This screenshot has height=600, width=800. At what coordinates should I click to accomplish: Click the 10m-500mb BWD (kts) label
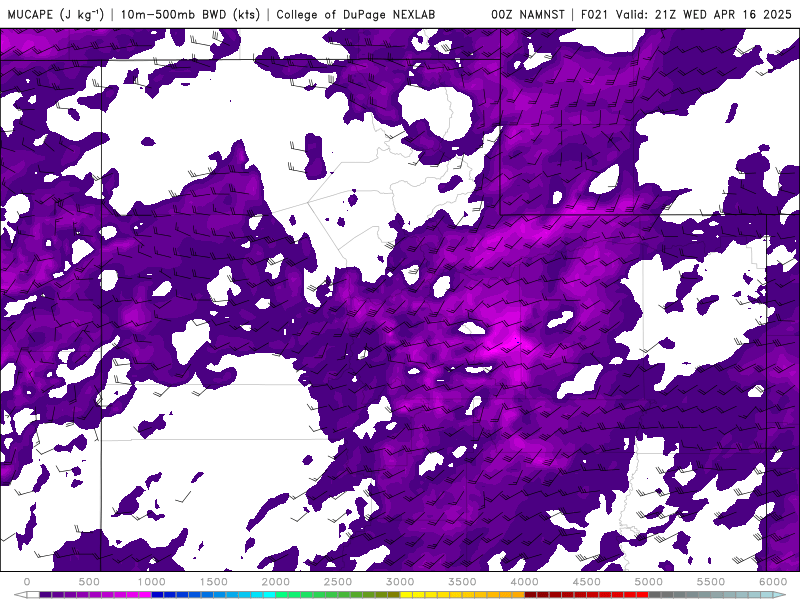(x=190, y=14)
